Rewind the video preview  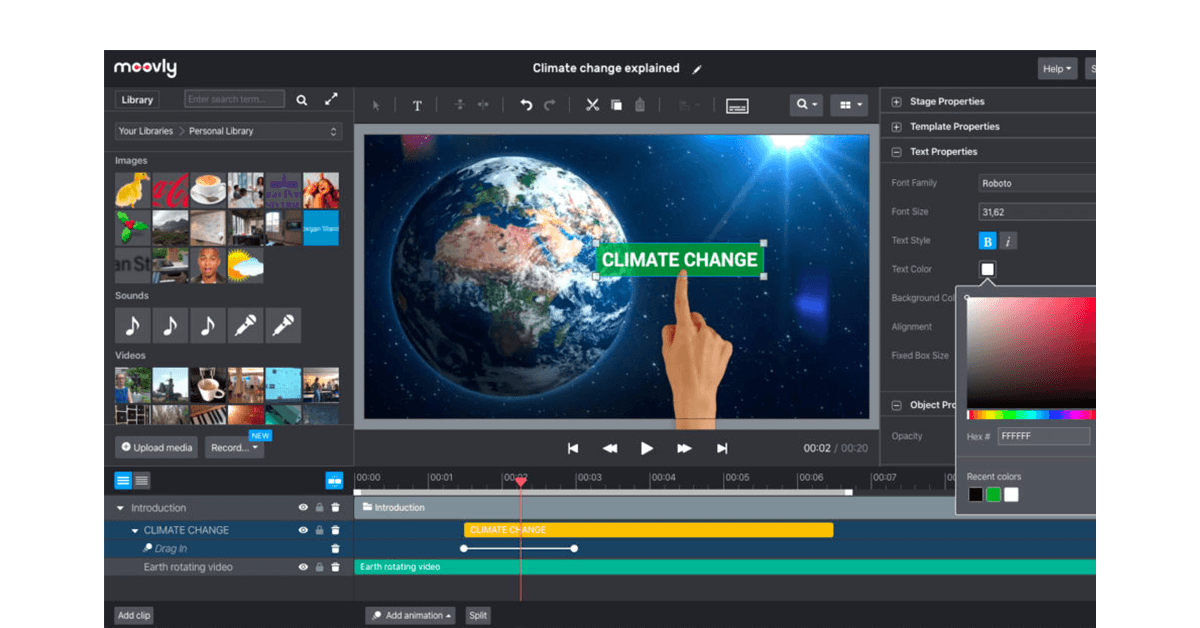610,448
